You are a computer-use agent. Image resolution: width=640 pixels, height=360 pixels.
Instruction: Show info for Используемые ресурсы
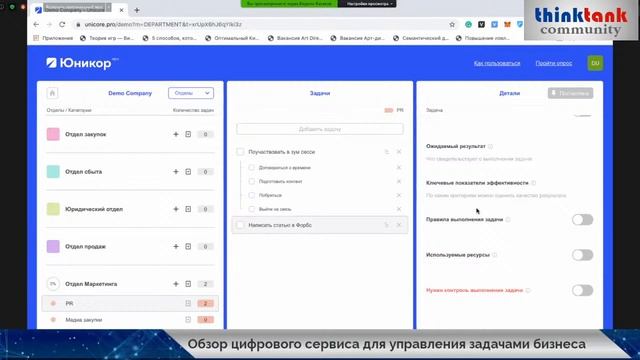tap(495, 255)
